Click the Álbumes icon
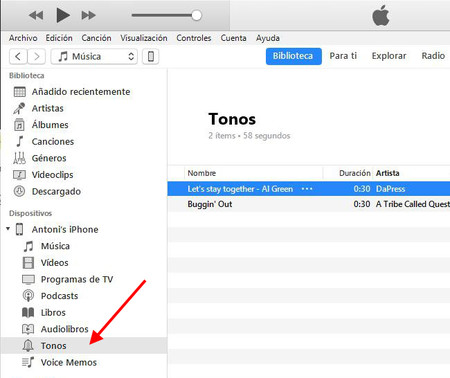This screenshot has height=378, width=450. click(x=19, y=125)
